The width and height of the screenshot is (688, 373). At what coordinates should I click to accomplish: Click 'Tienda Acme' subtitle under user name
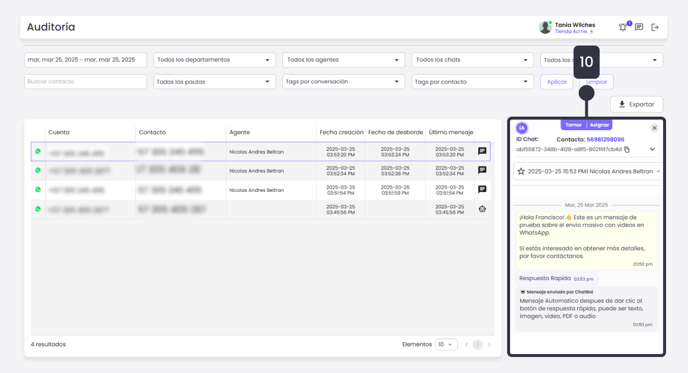coord(571,32)
